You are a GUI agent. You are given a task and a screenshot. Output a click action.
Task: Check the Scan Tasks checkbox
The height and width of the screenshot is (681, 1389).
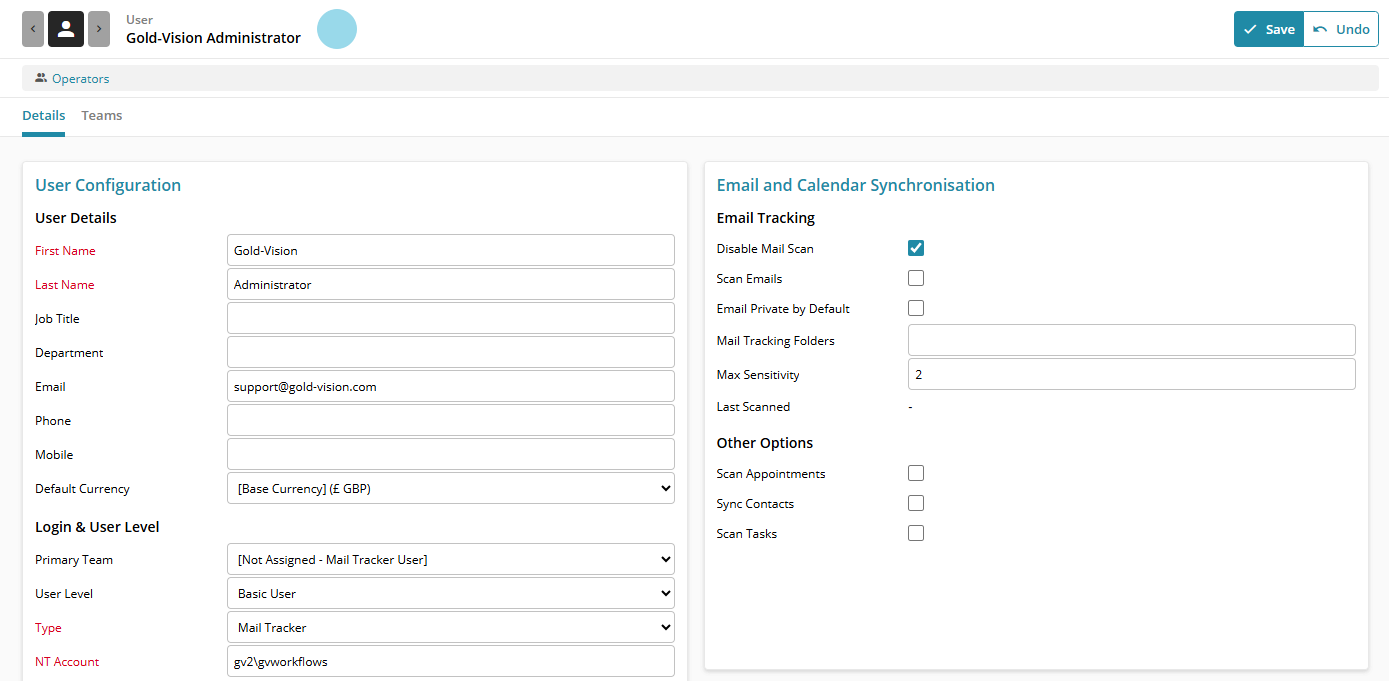[916, 533]
